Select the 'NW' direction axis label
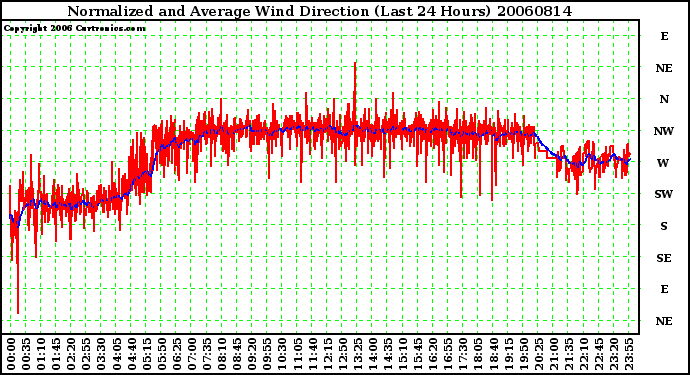This screenshot has width=690, height=375. pyautogui.click(x=664, y=131)
